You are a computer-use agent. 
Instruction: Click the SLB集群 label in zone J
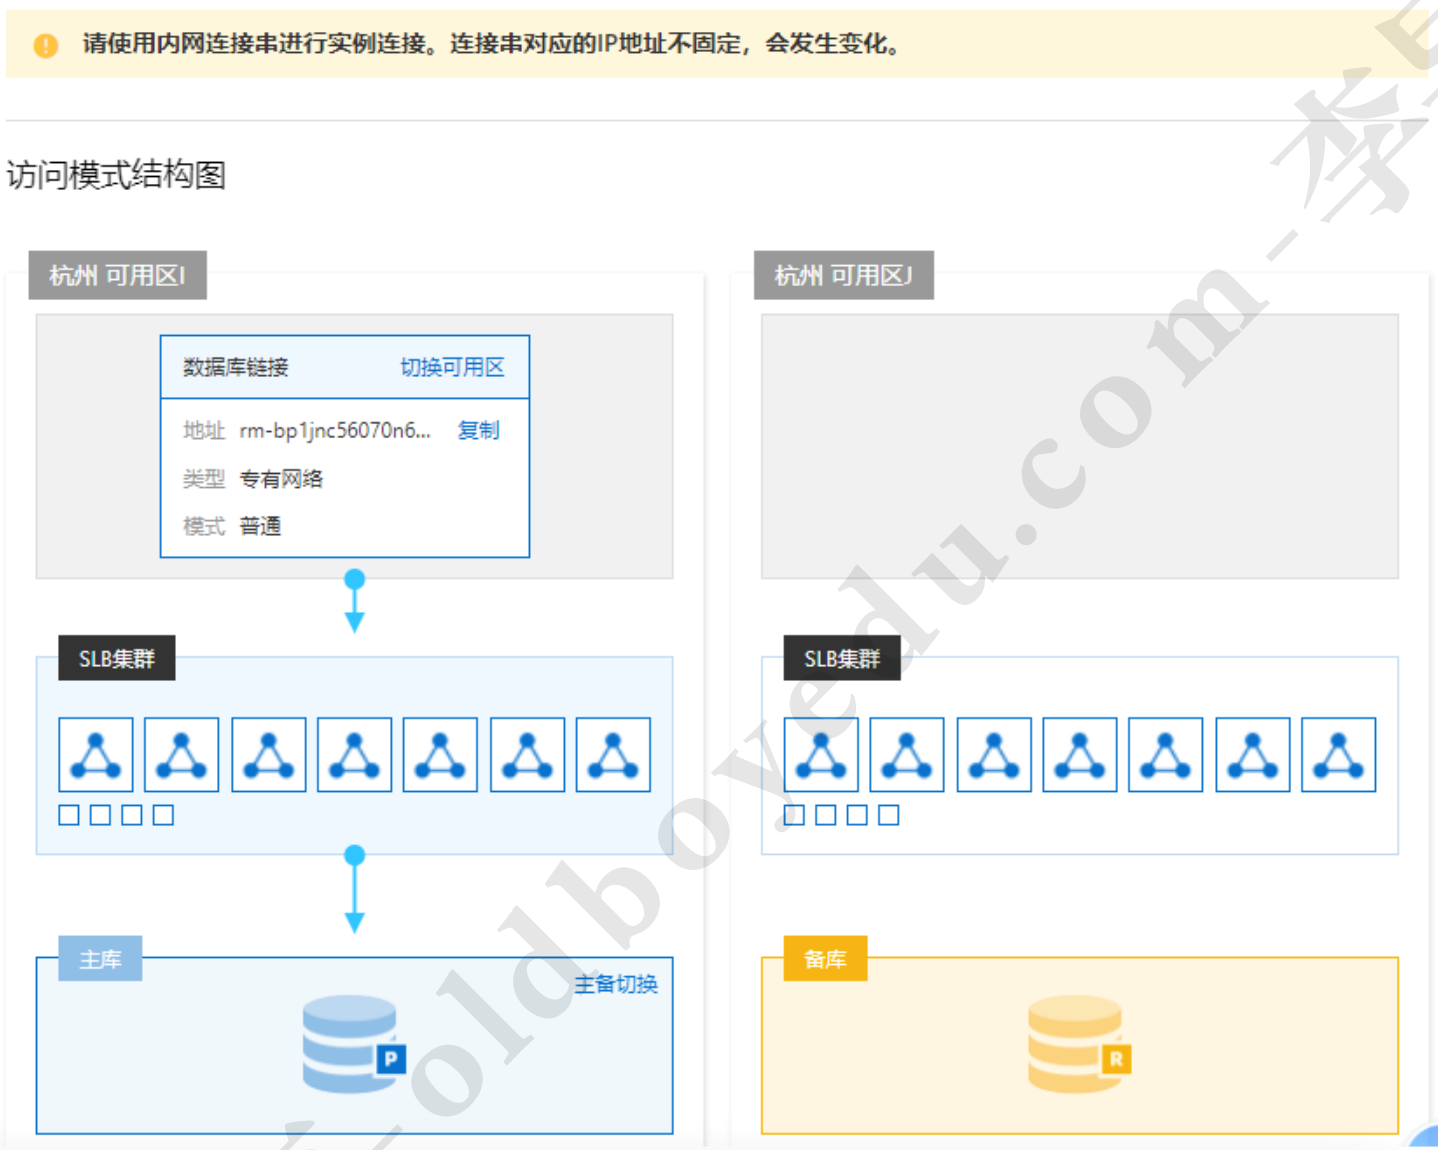click(842, 658)
